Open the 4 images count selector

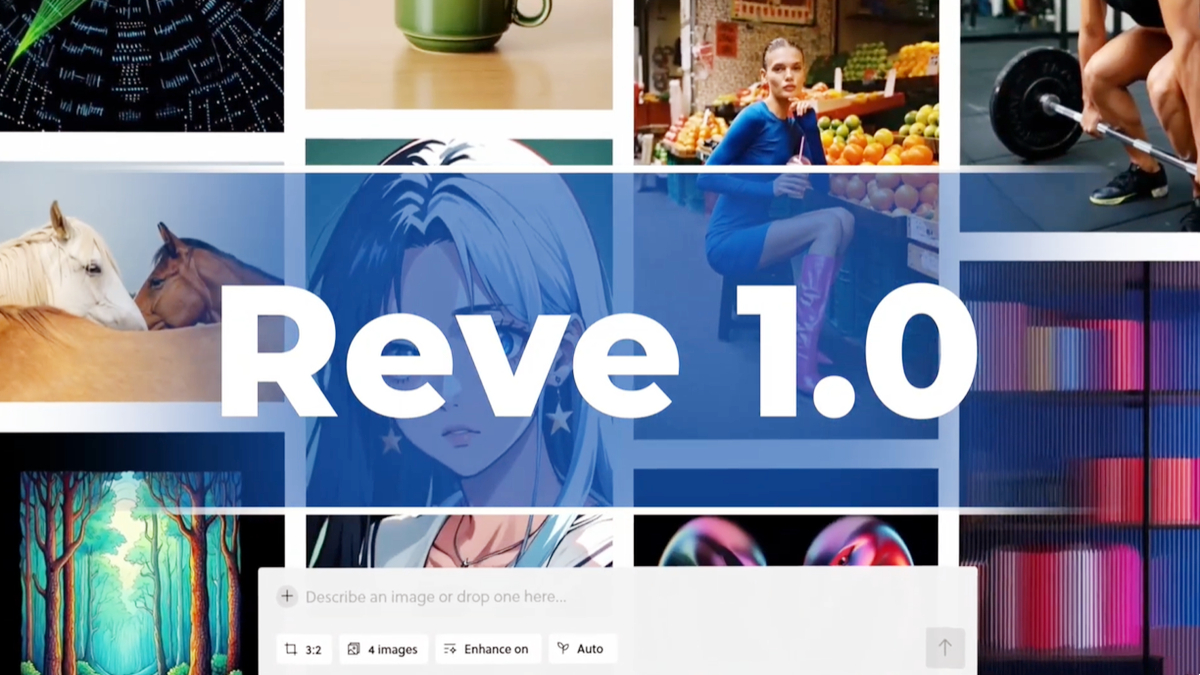[x=383, y=649]
